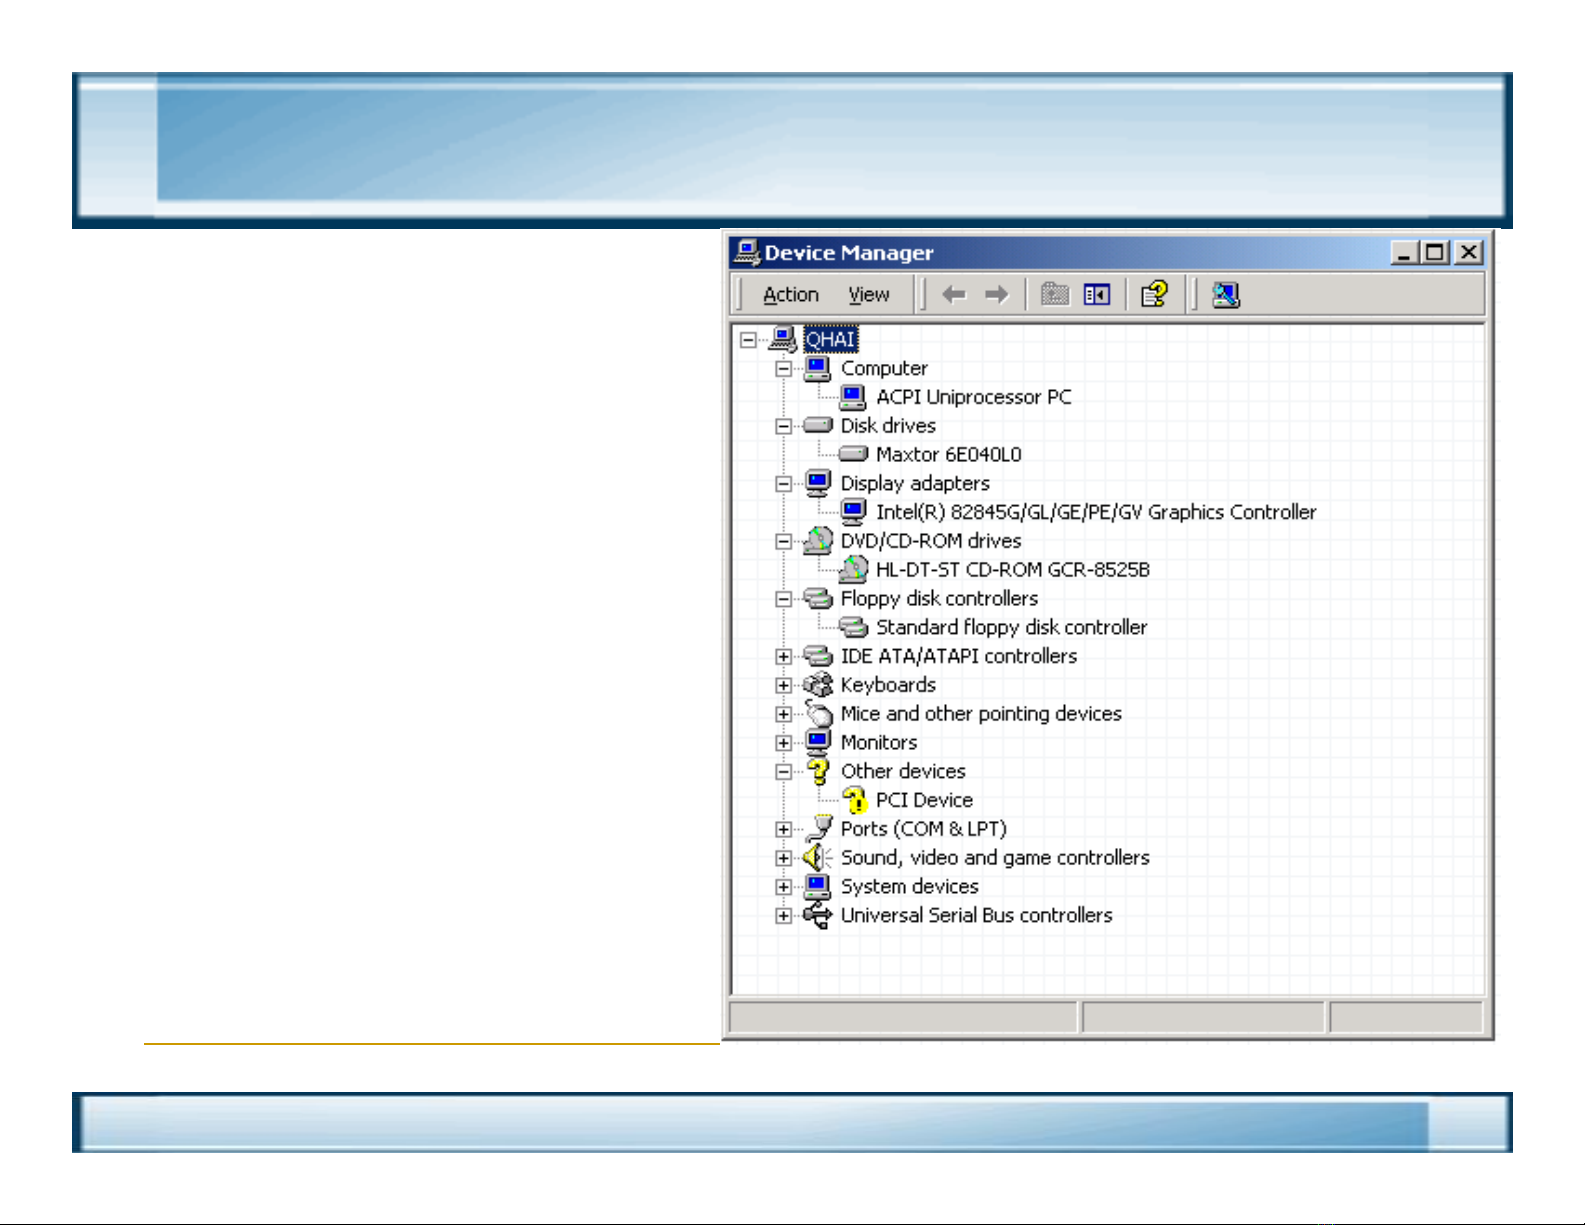Image resolution: width=1585 pixels, height=1225 pixels.
Task: Expand Universal Serial Bus controllers
Action: [x=784, y=916]
